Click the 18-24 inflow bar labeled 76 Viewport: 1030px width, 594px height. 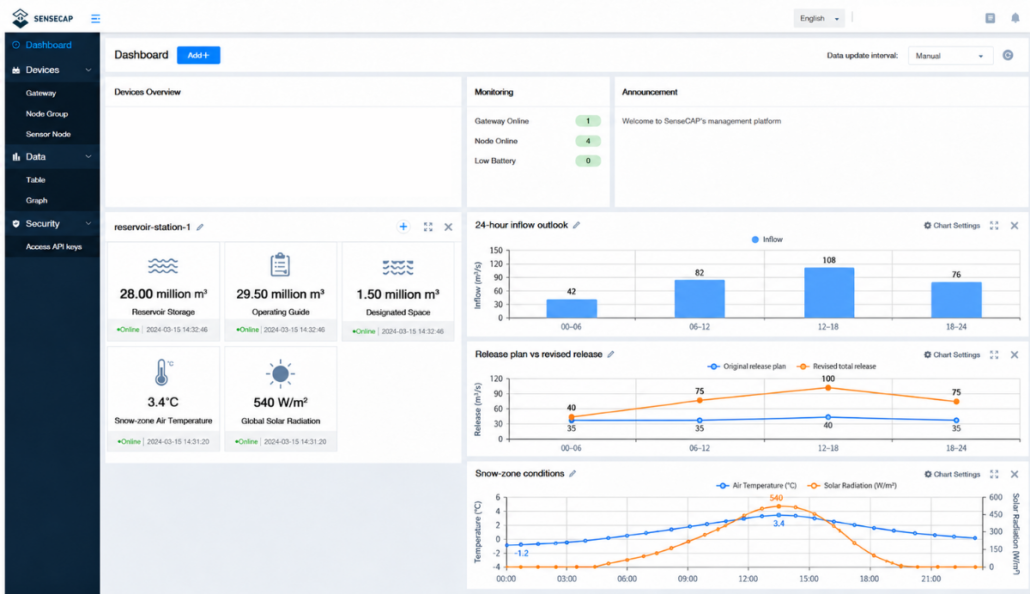(x=956, y=300)
